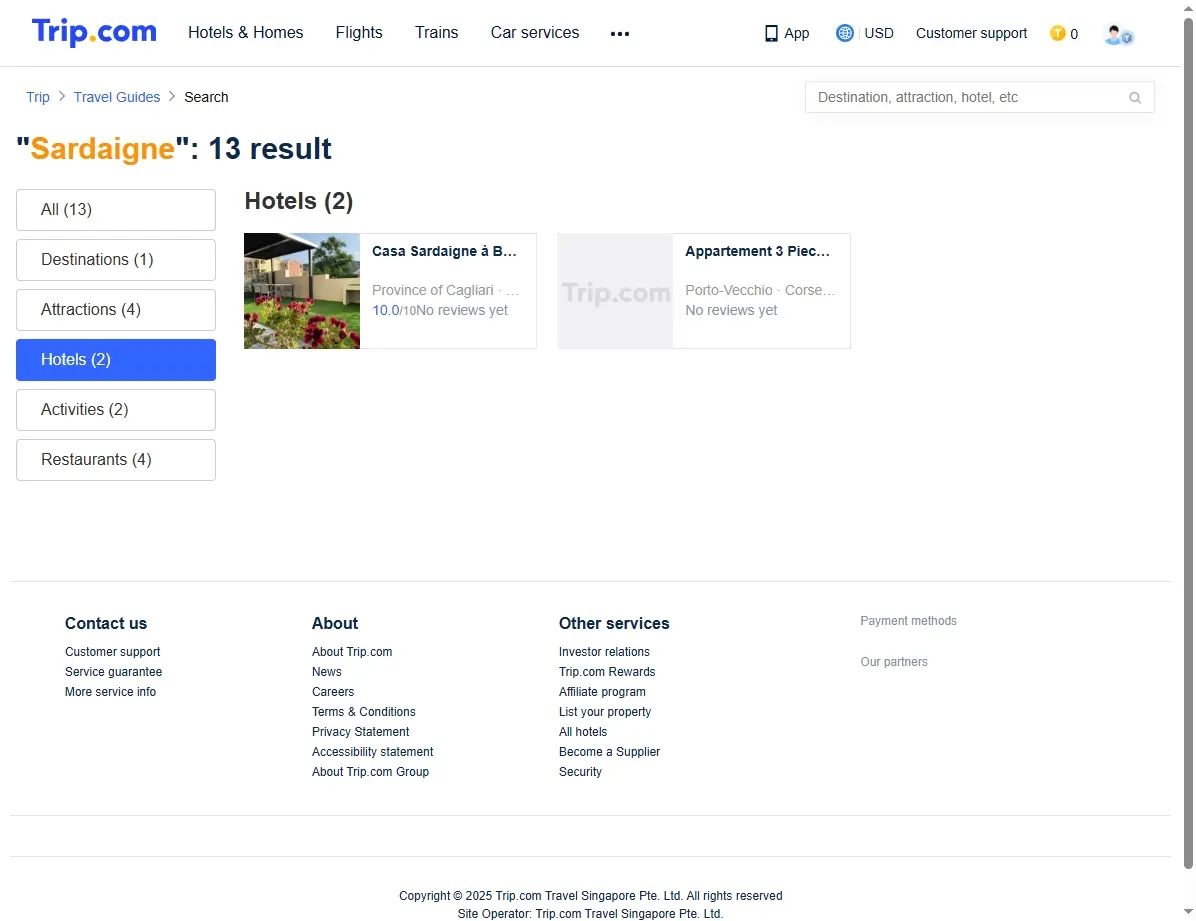Open Accessibility statement link
This screenshot has height=921, width=1196.
(372, 752)
